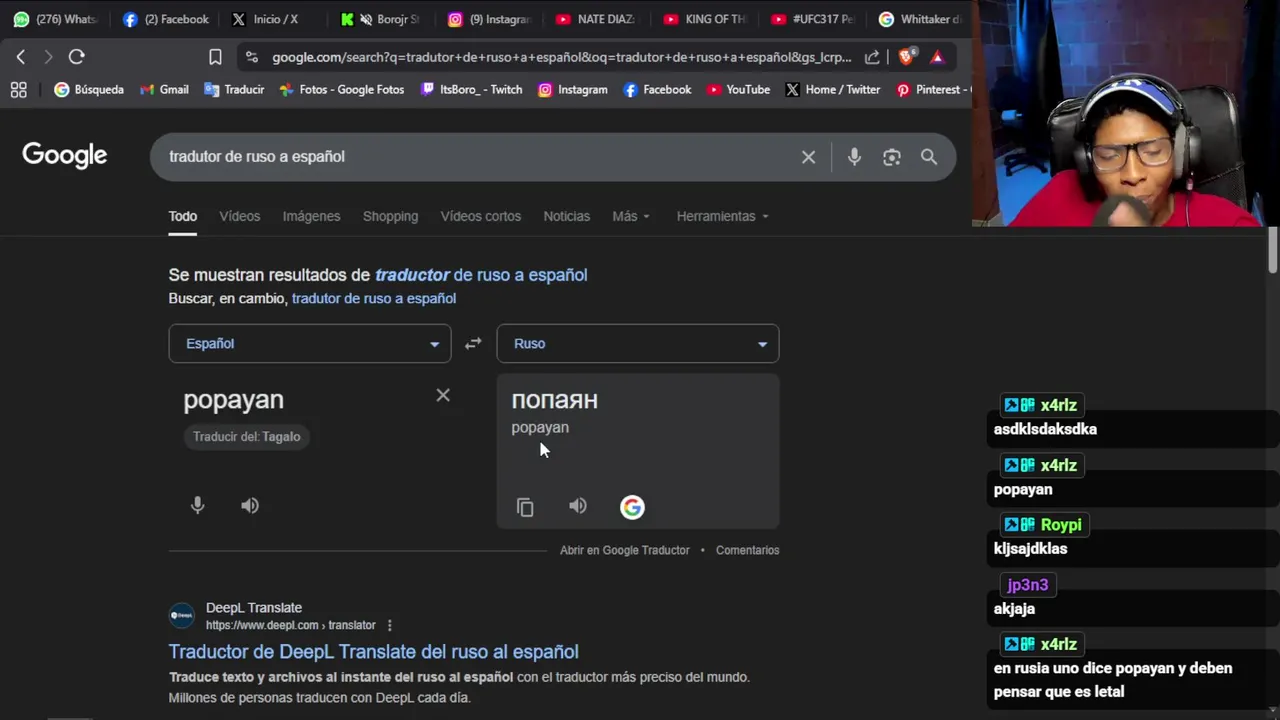Click in the Google search input field
The height and width of the screenshot is (720, 1280).
pyautogui.click(x=475, y=157)
